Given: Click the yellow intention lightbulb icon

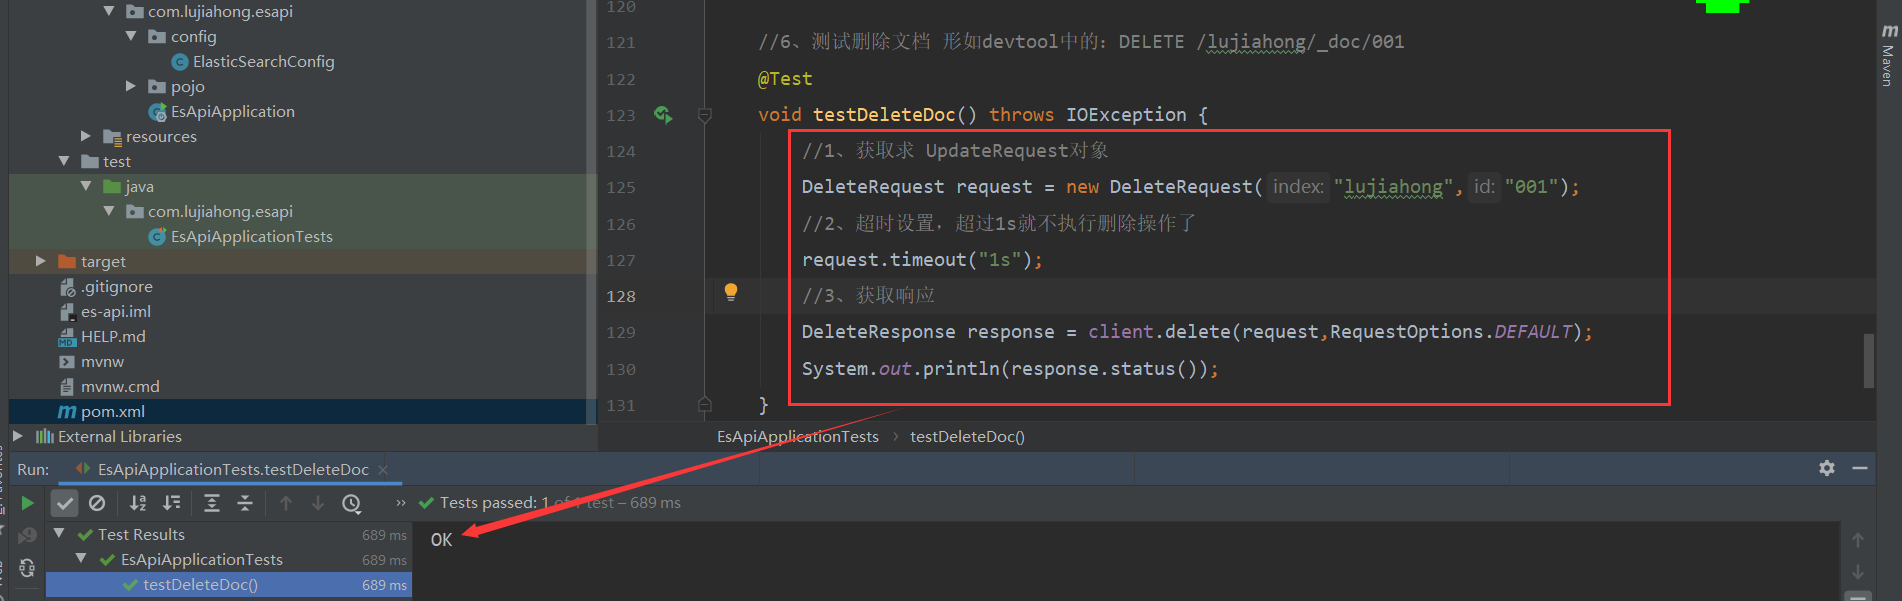Looking at the screenshot, I should coord(731,292).
